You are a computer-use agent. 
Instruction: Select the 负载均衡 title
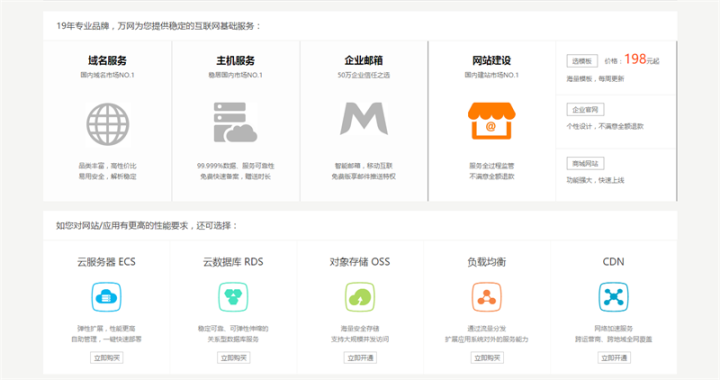pyautogui.click(x=487, y=262)
